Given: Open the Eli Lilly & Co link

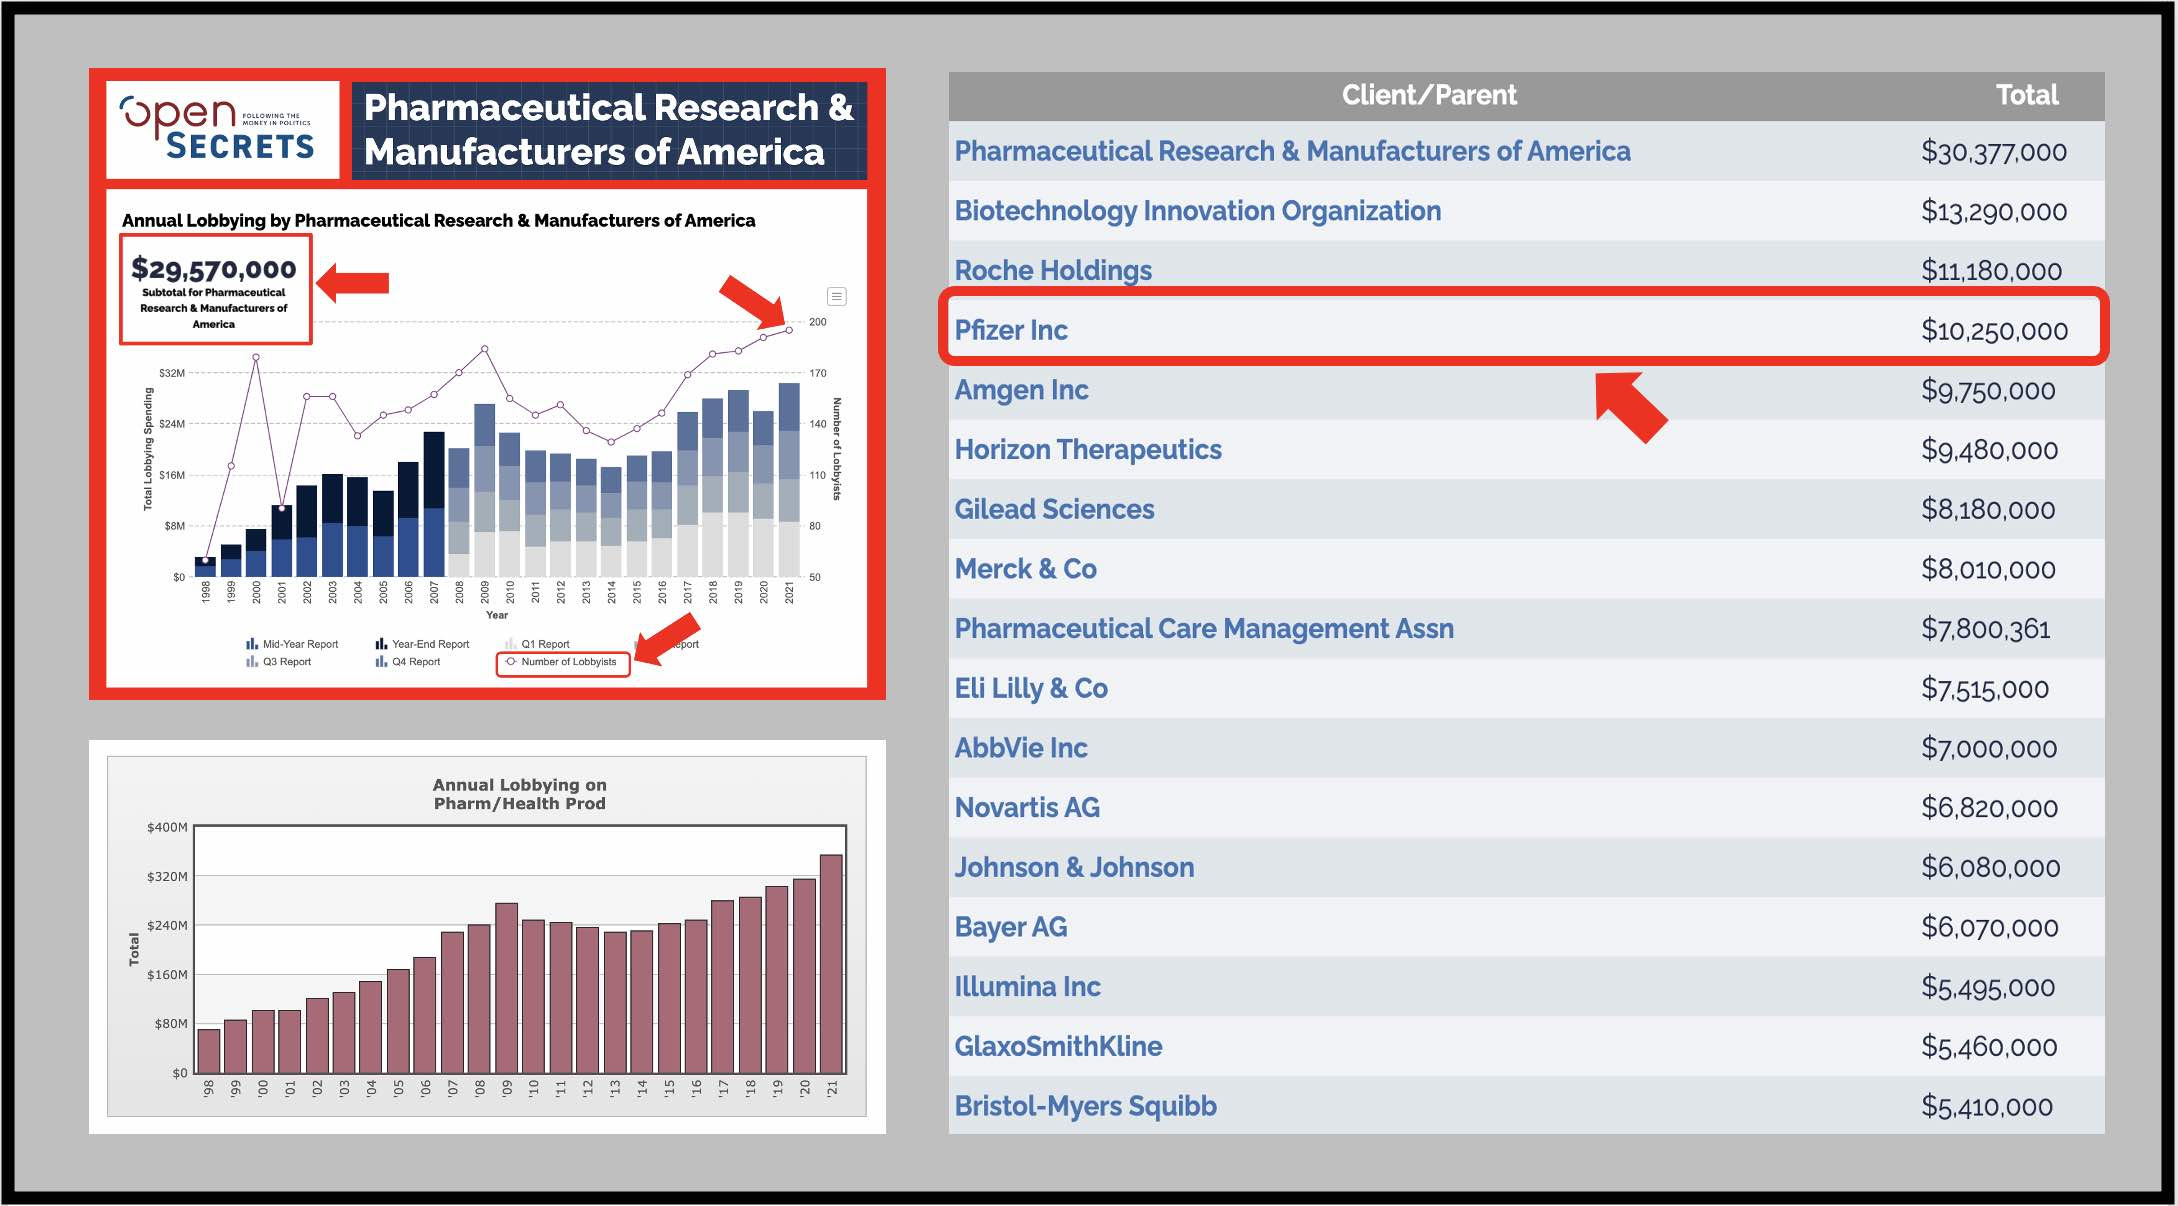Looking at the screenshot, I should coord(1031,688).
